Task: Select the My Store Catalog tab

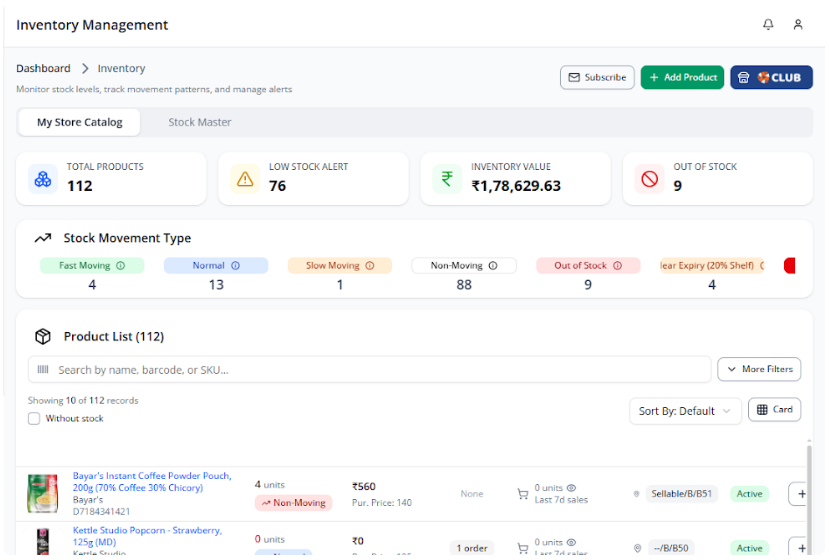Action: pos(80,122)
